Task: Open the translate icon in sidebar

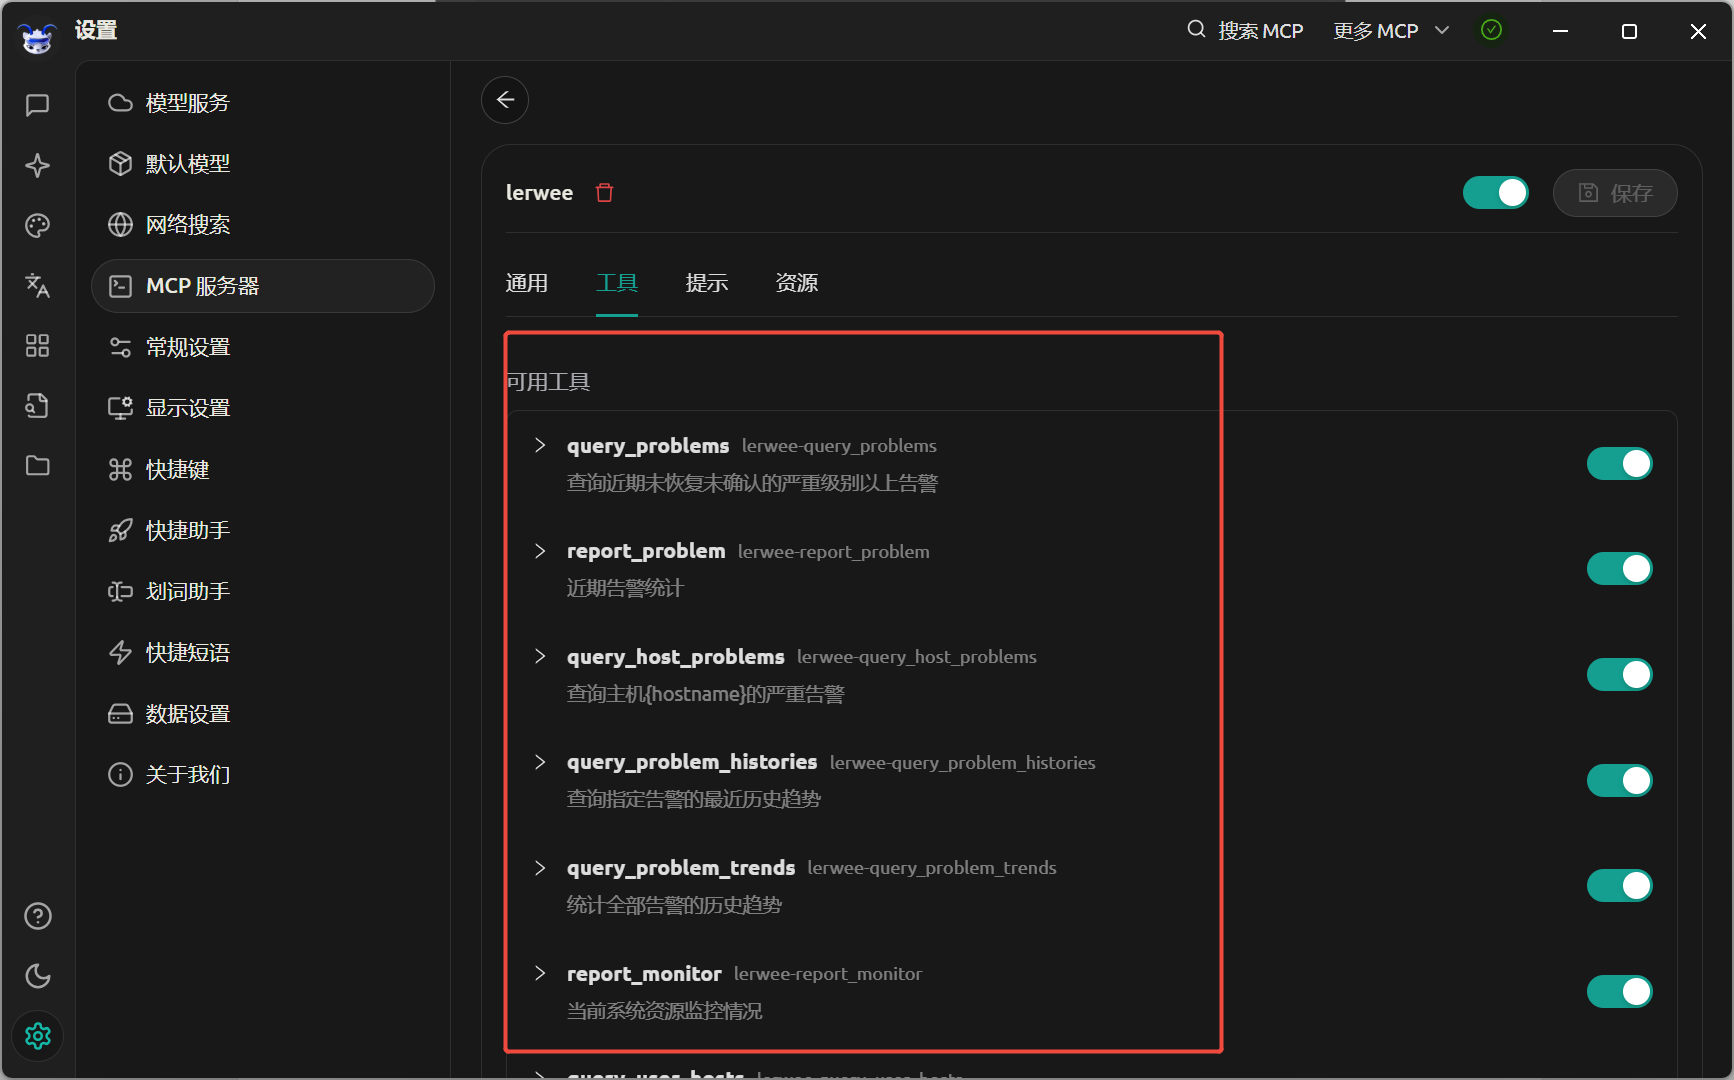Action: click(x=37, y=285)
